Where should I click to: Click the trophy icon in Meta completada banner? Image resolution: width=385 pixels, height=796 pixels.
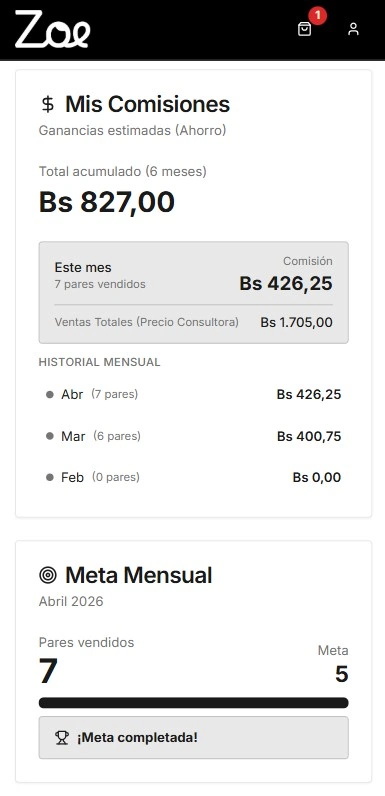click(62, 738)
